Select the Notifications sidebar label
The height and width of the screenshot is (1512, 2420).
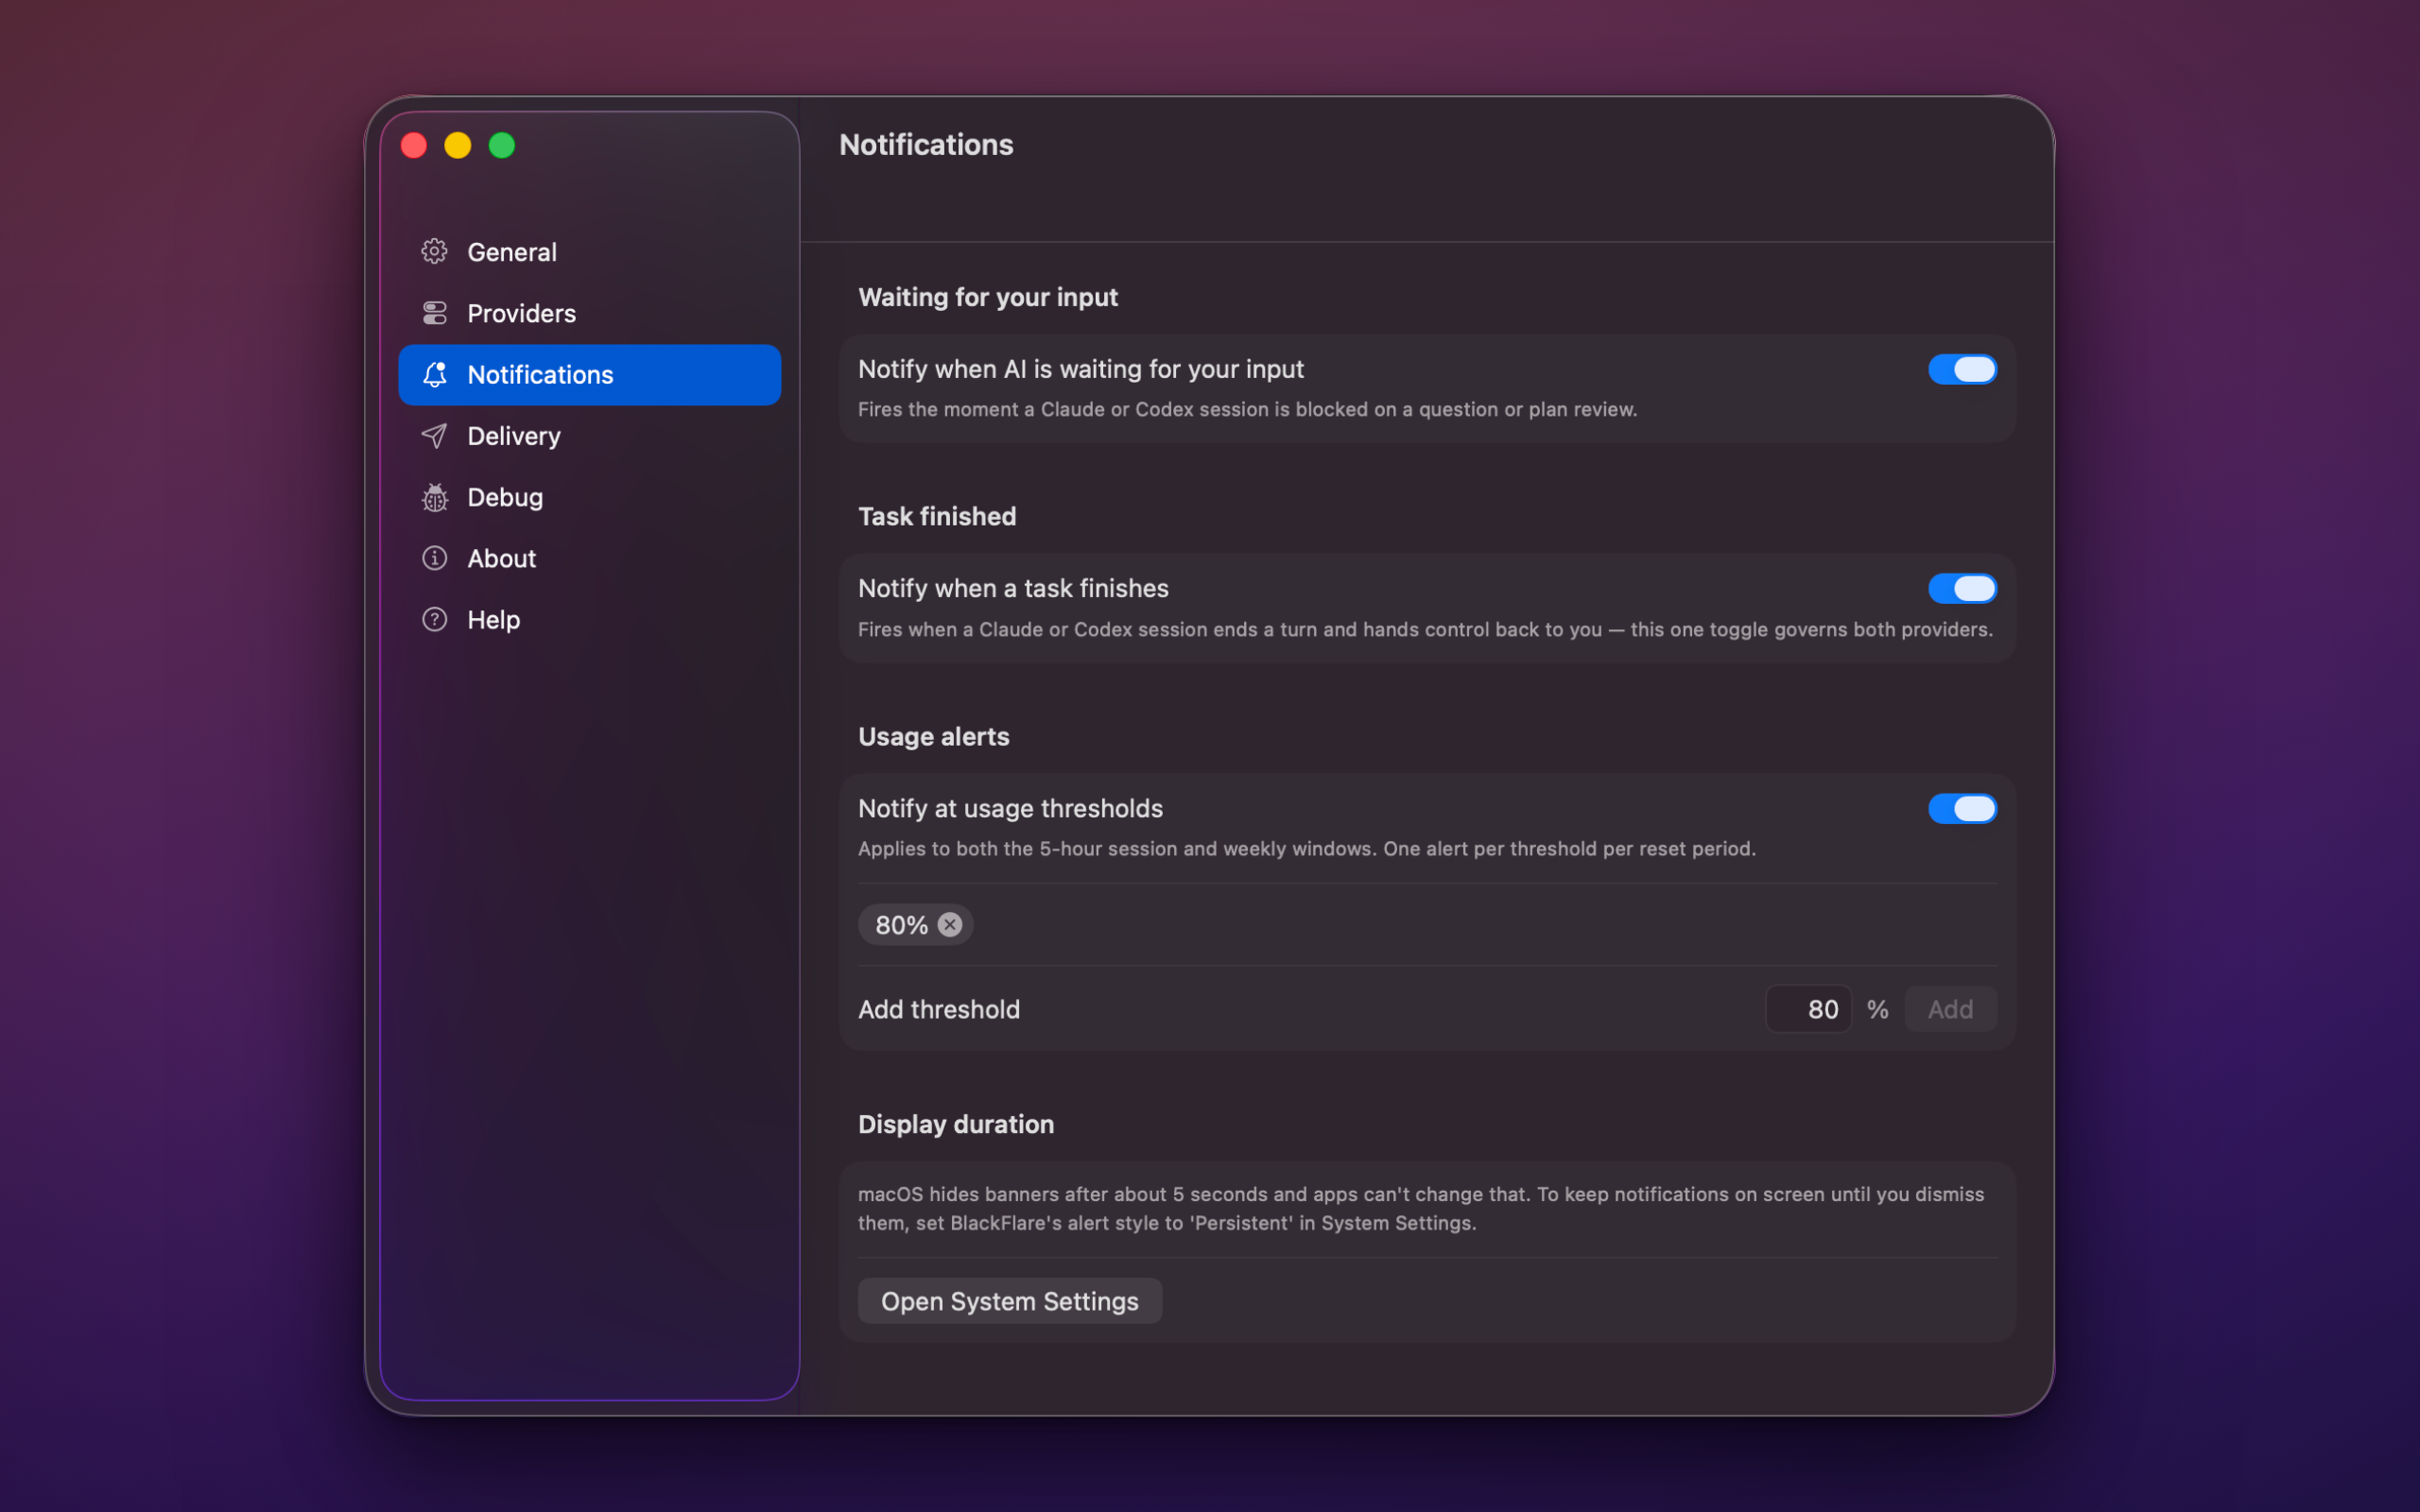pyautogui.click(x=540, y=375)
